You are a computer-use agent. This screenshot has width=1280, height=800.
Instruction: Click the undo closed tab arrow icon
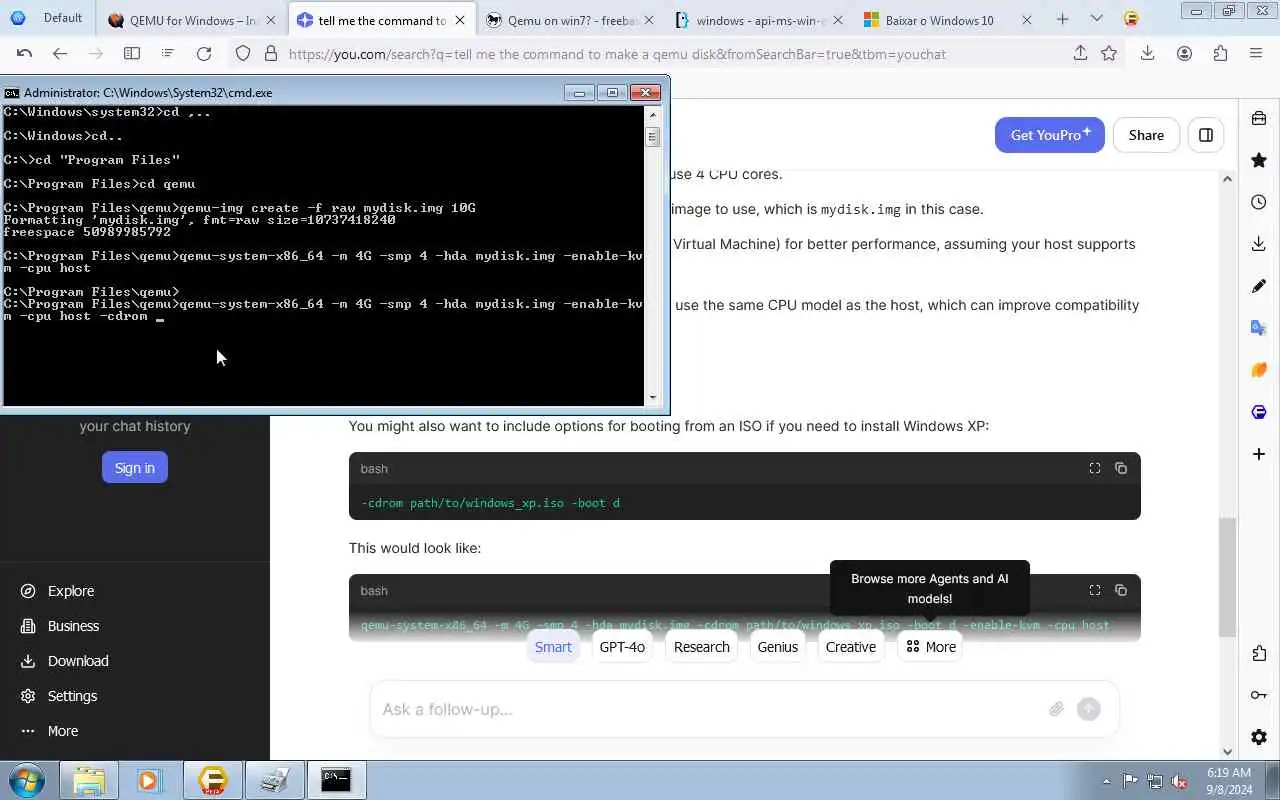pos(24,54)
